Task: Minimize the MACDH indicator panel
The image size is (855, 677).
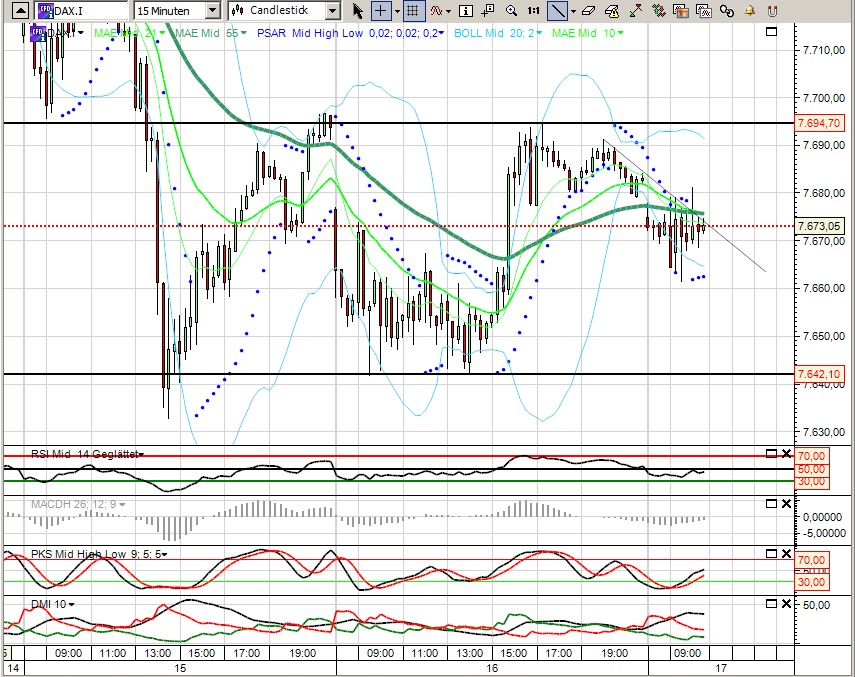Action: pos(770,503)
